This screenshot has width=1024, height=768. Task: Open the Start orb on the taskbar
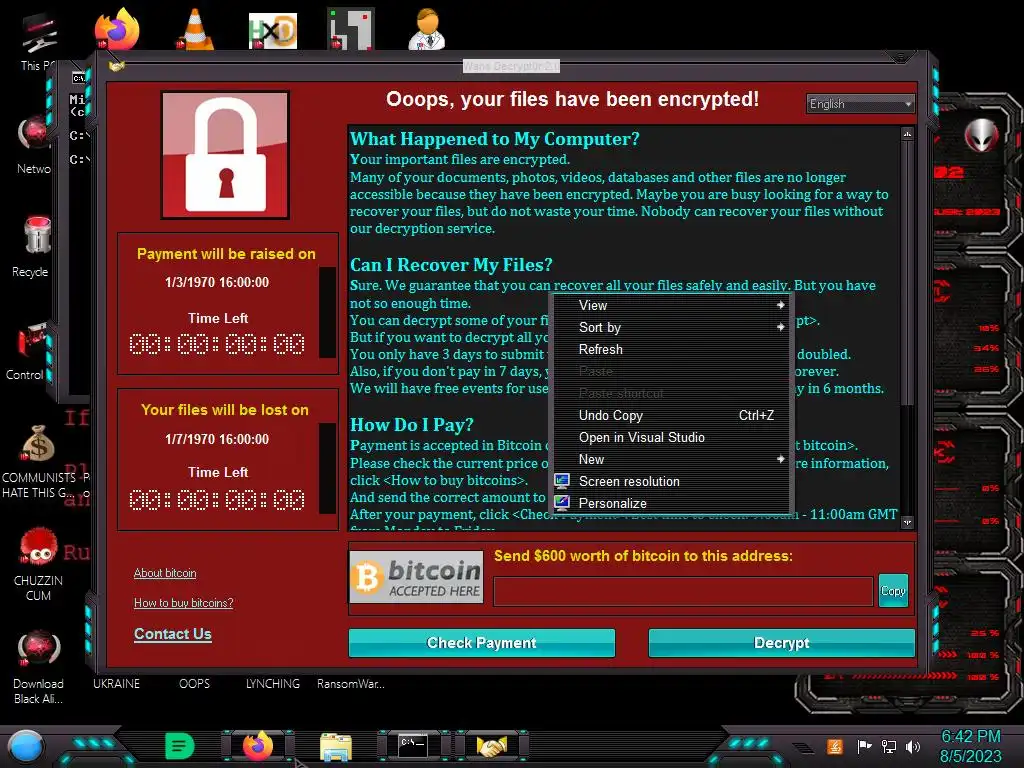tap(25, 747)
